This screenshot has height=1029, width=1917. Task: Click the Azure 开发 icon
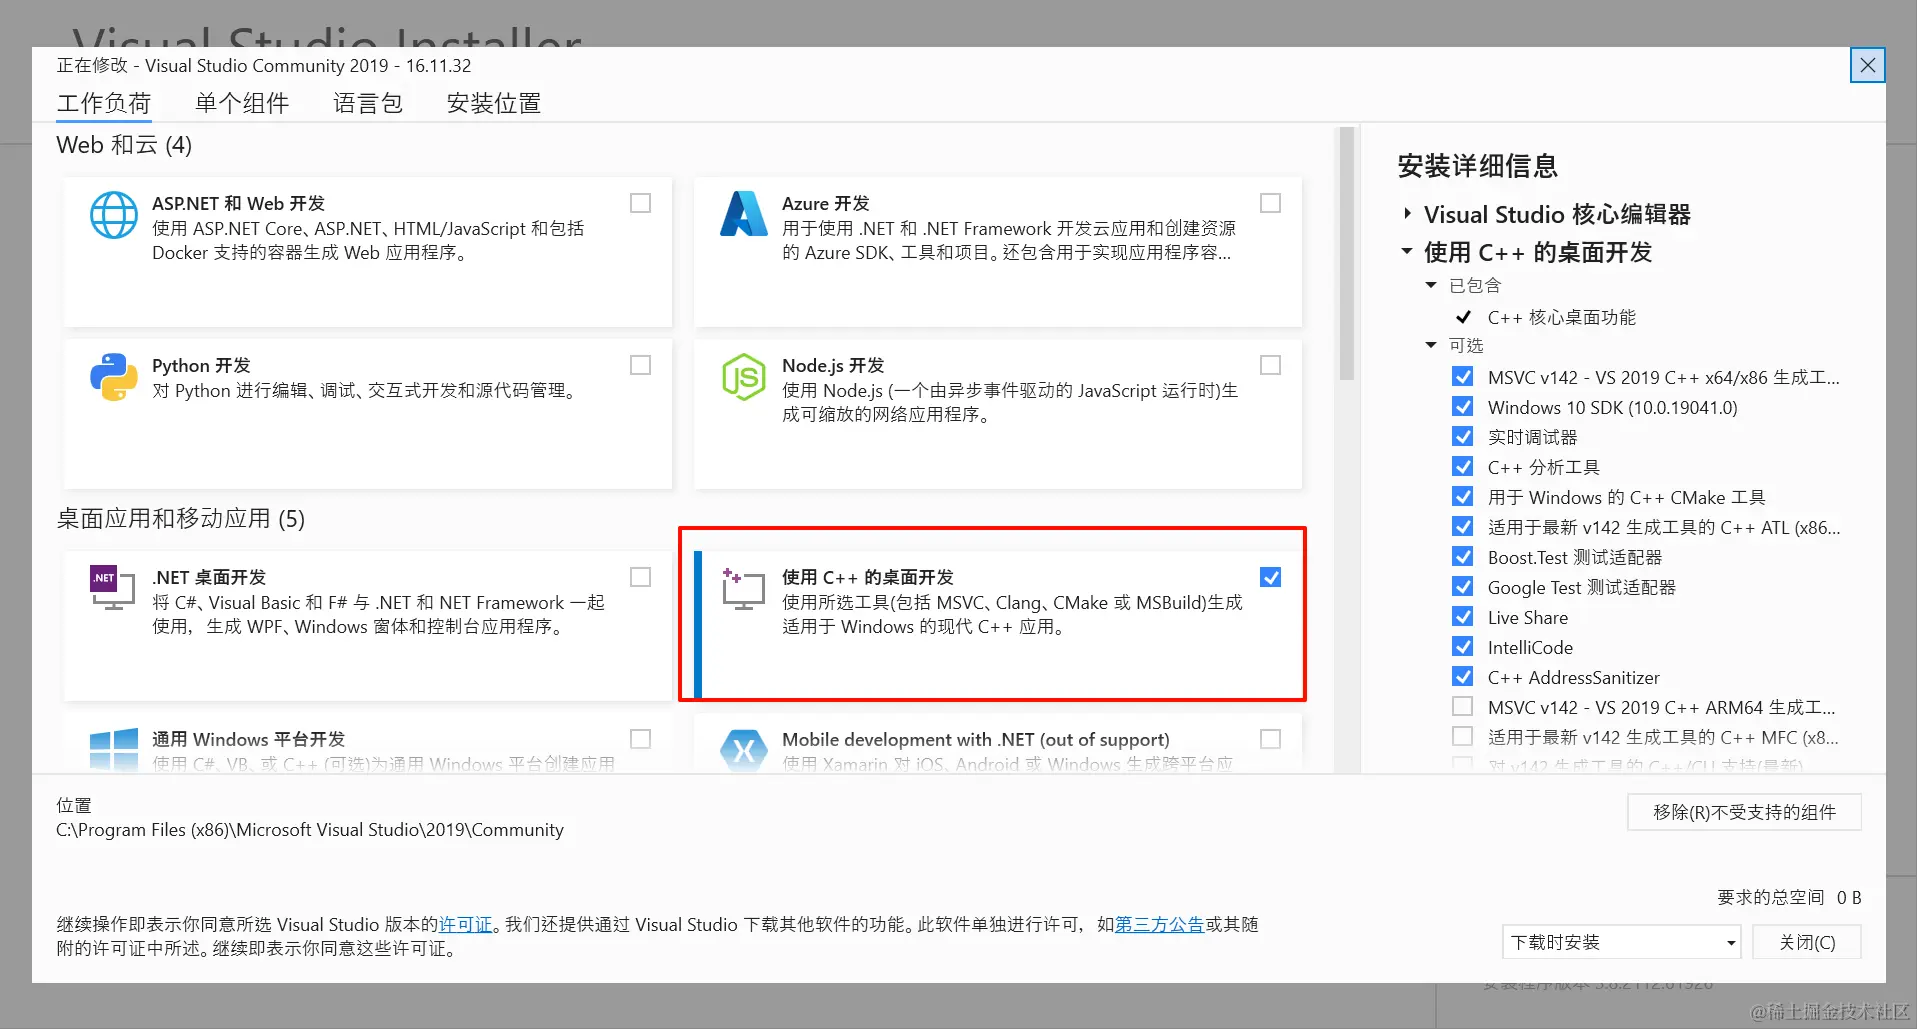point(743,214)
